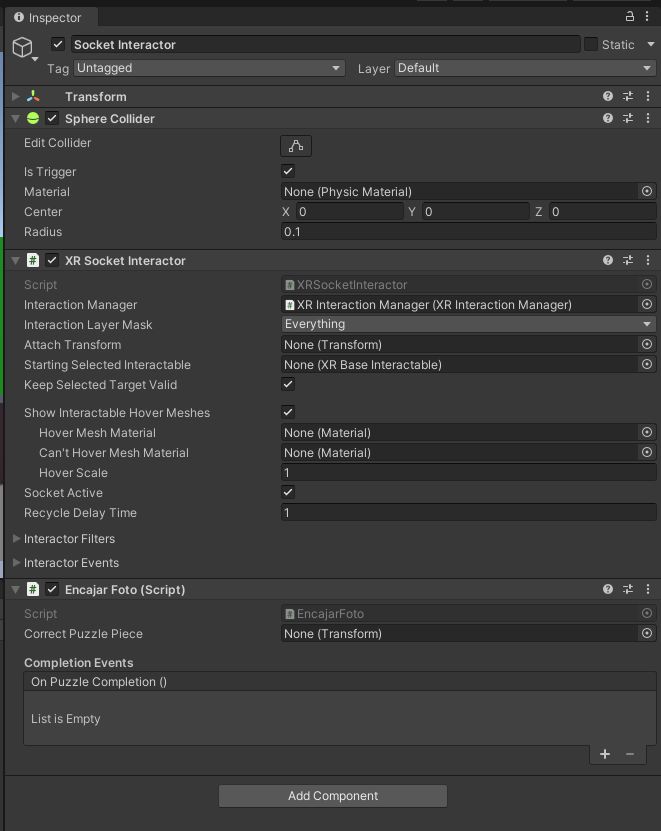
Task: Click the object picker for Physic Material
Action: click(x=647, y=191)
